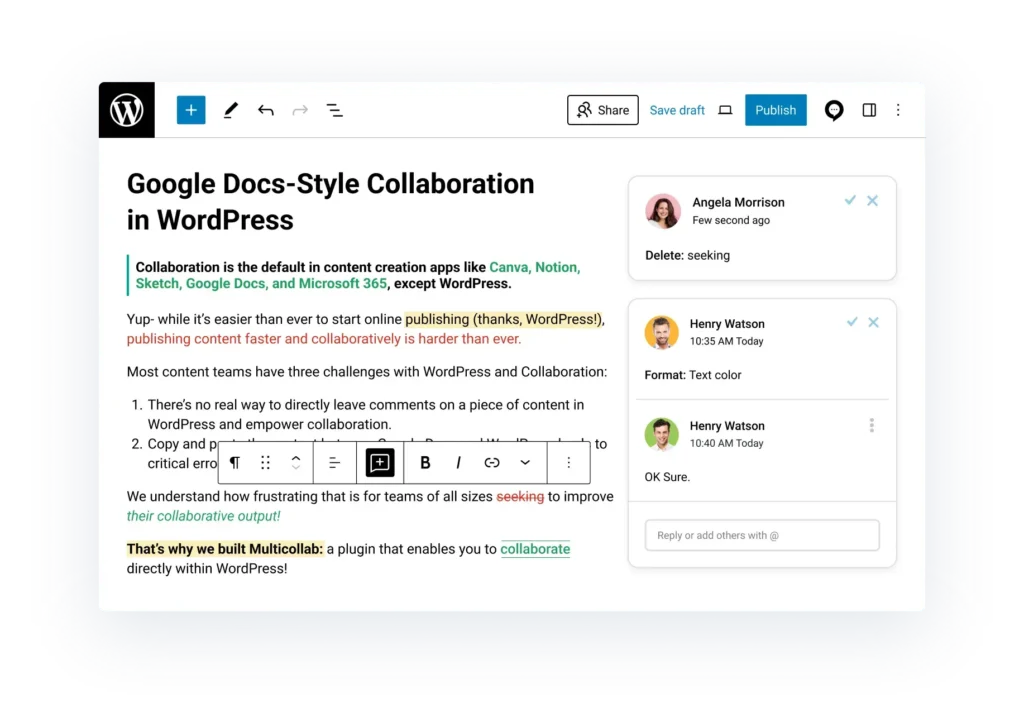Image resolution: width=1024 pixels, height=727 pixels.
Task: Open block toolbar options menu
Action: point(569,462)
